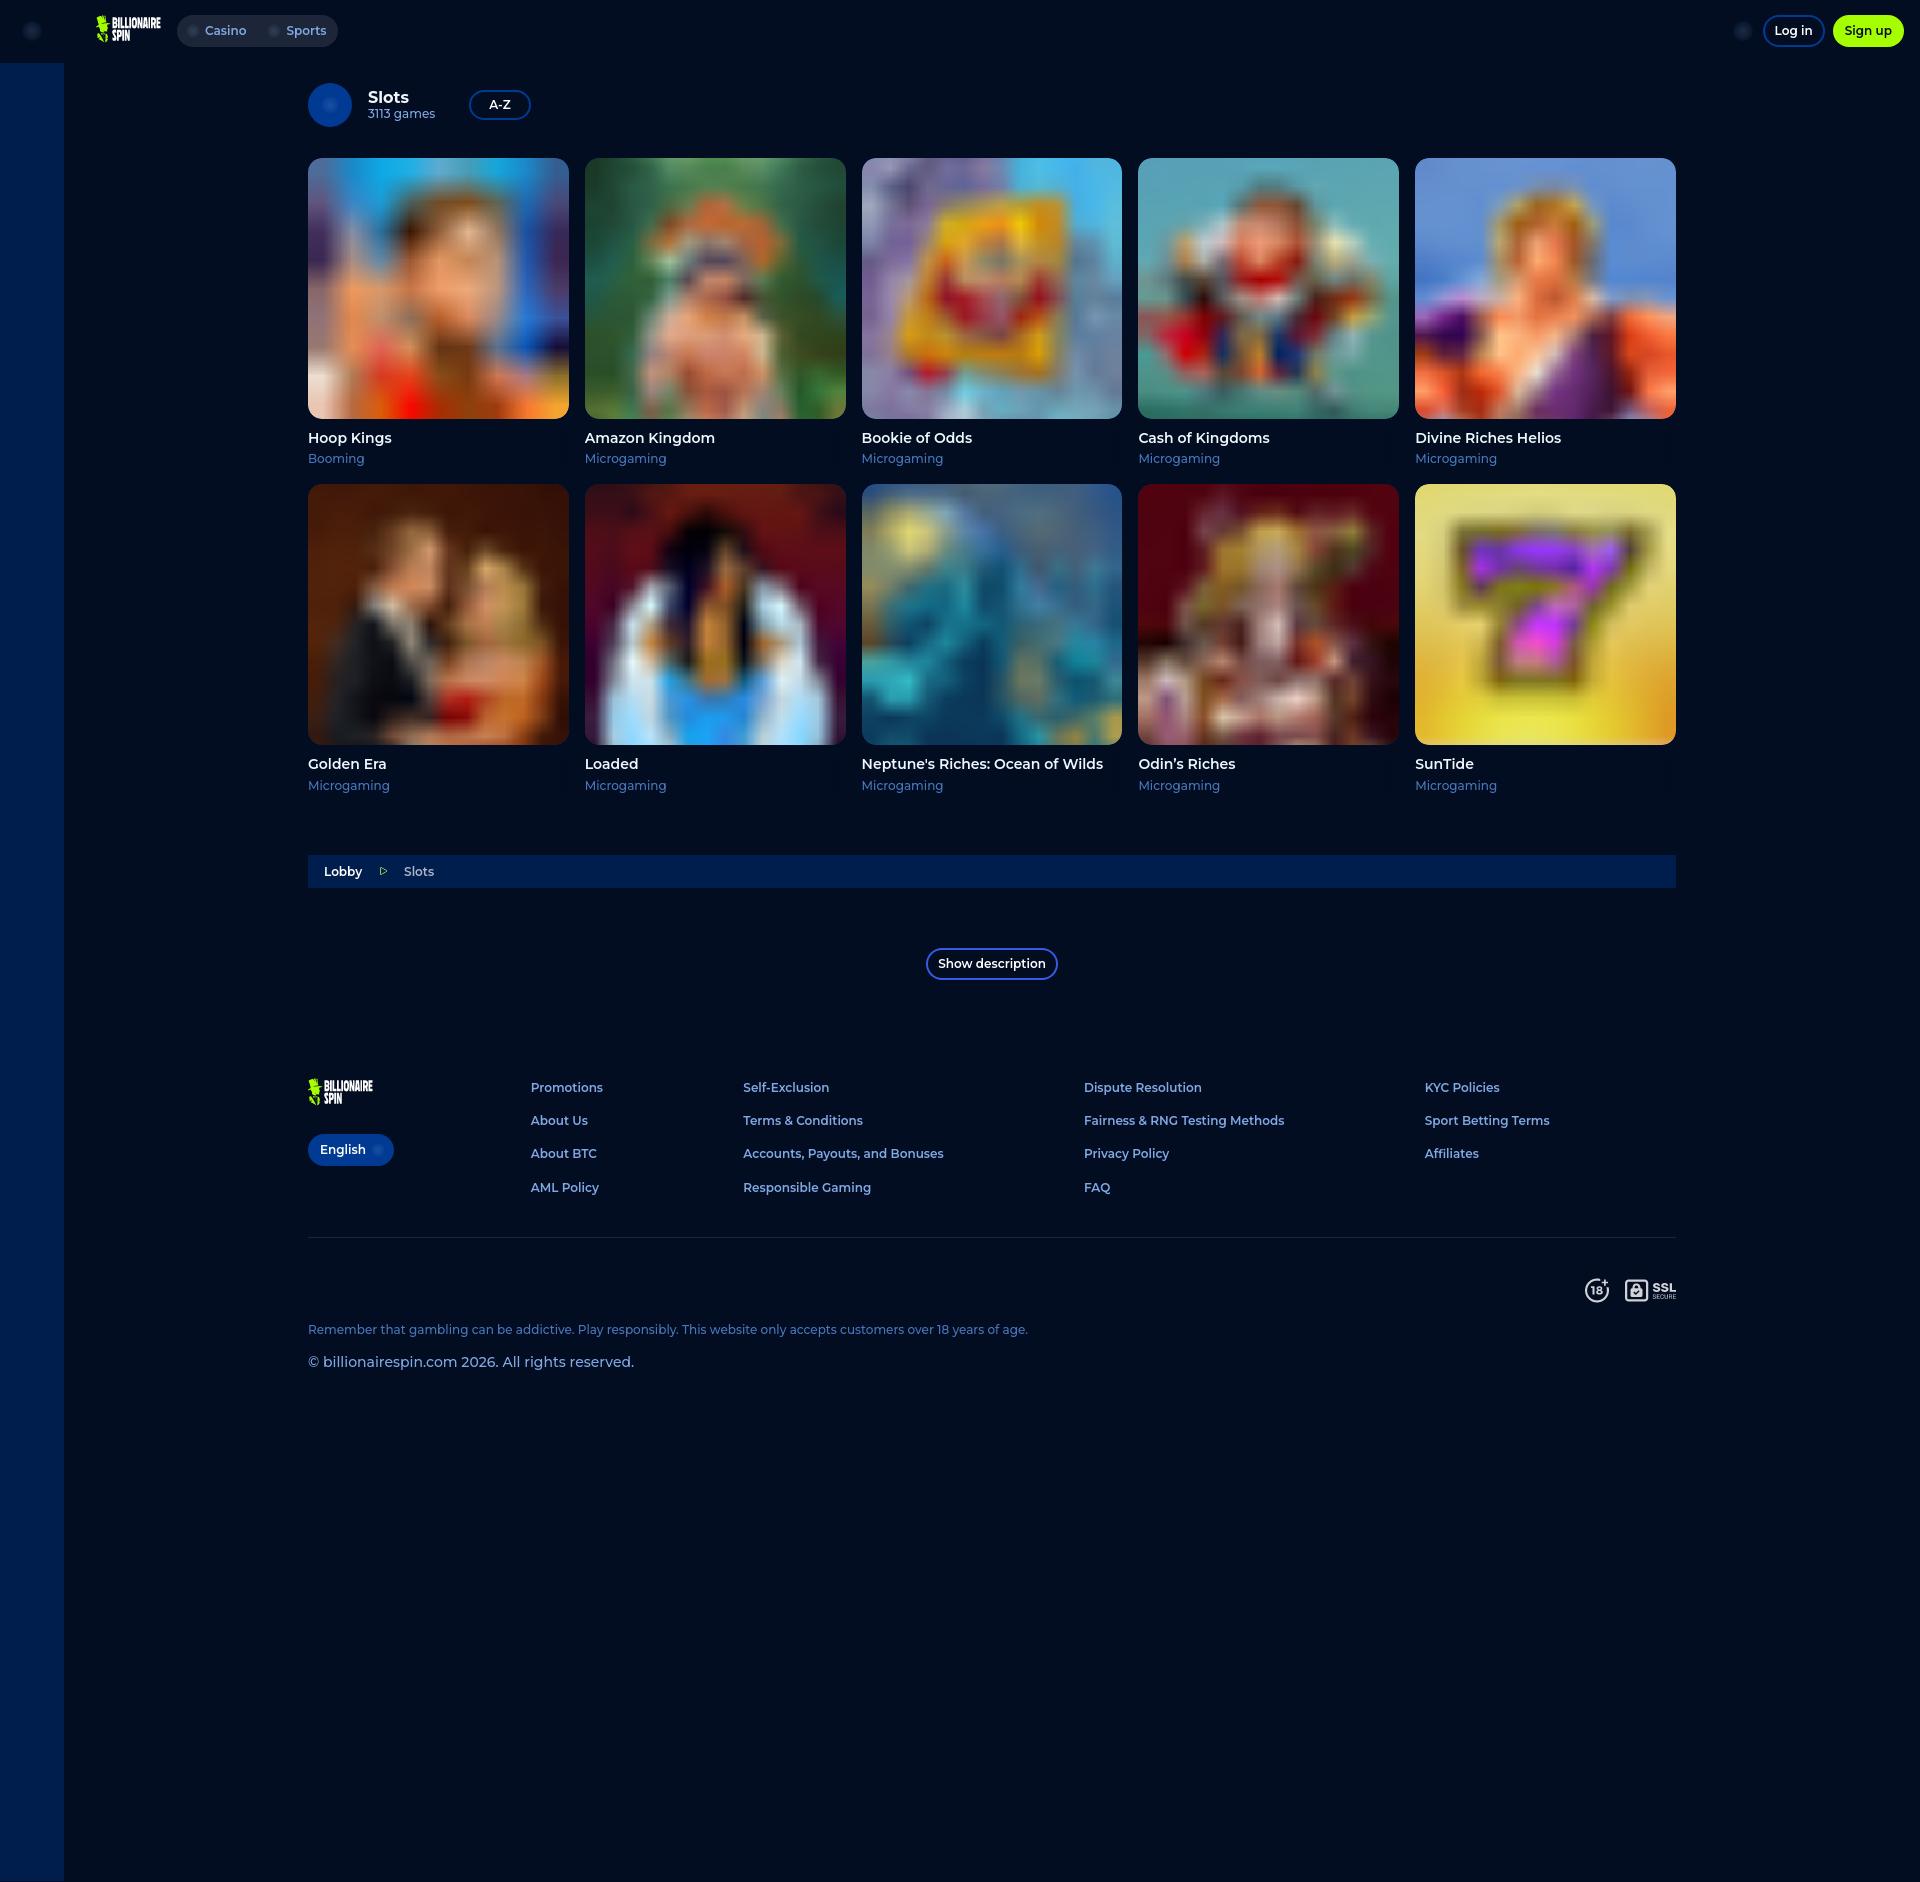Image resolution: width=1920 pixels, height=1882 pixels.
Task: Open the Hoop Kings game thumbnail
Action: pos(438,288)
